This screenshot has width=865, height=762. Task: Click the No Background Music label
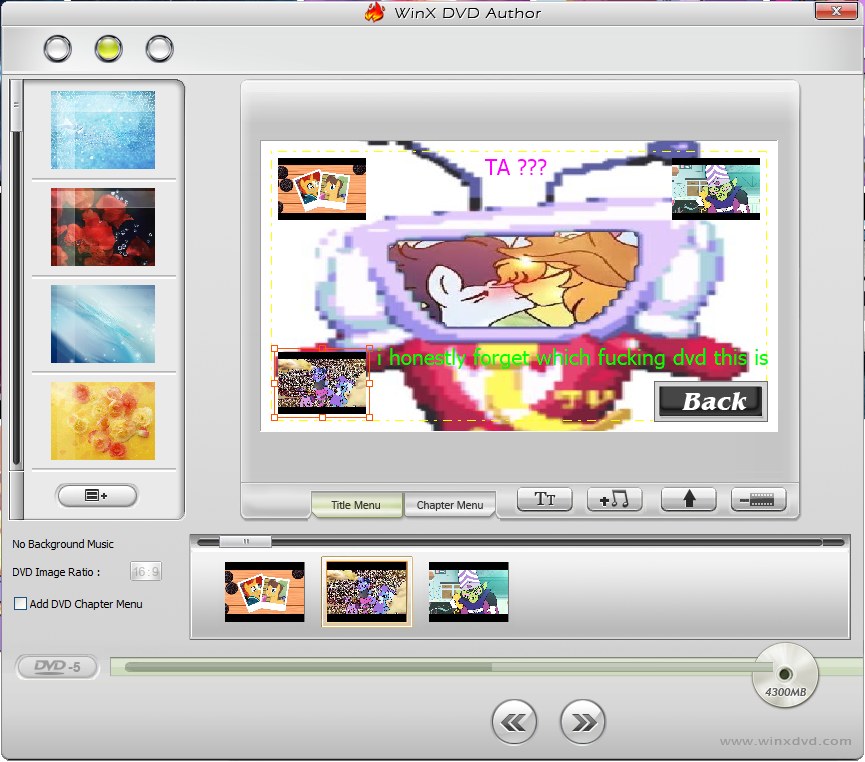point(63,544)
